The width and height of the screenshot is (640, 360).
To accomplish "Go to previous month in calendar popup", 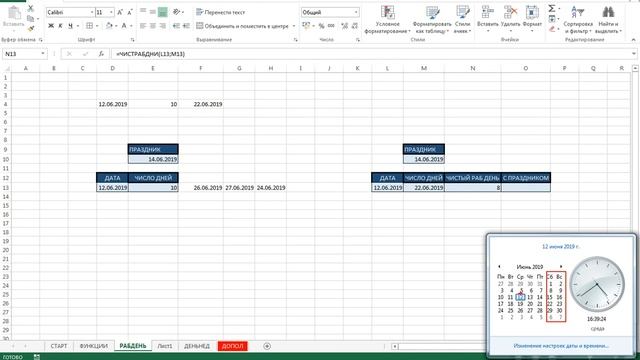I will (499, 267).
